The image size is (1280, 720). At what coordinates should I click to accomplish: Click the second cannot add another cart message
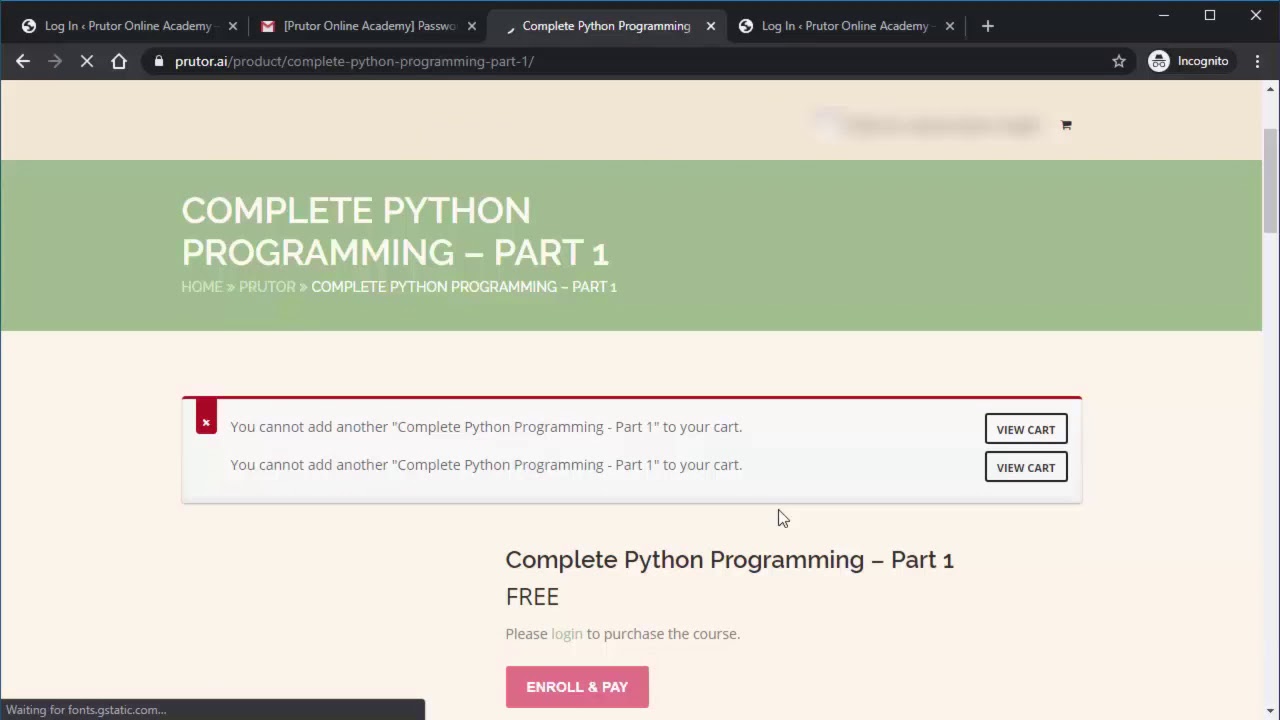click(486, 465)
